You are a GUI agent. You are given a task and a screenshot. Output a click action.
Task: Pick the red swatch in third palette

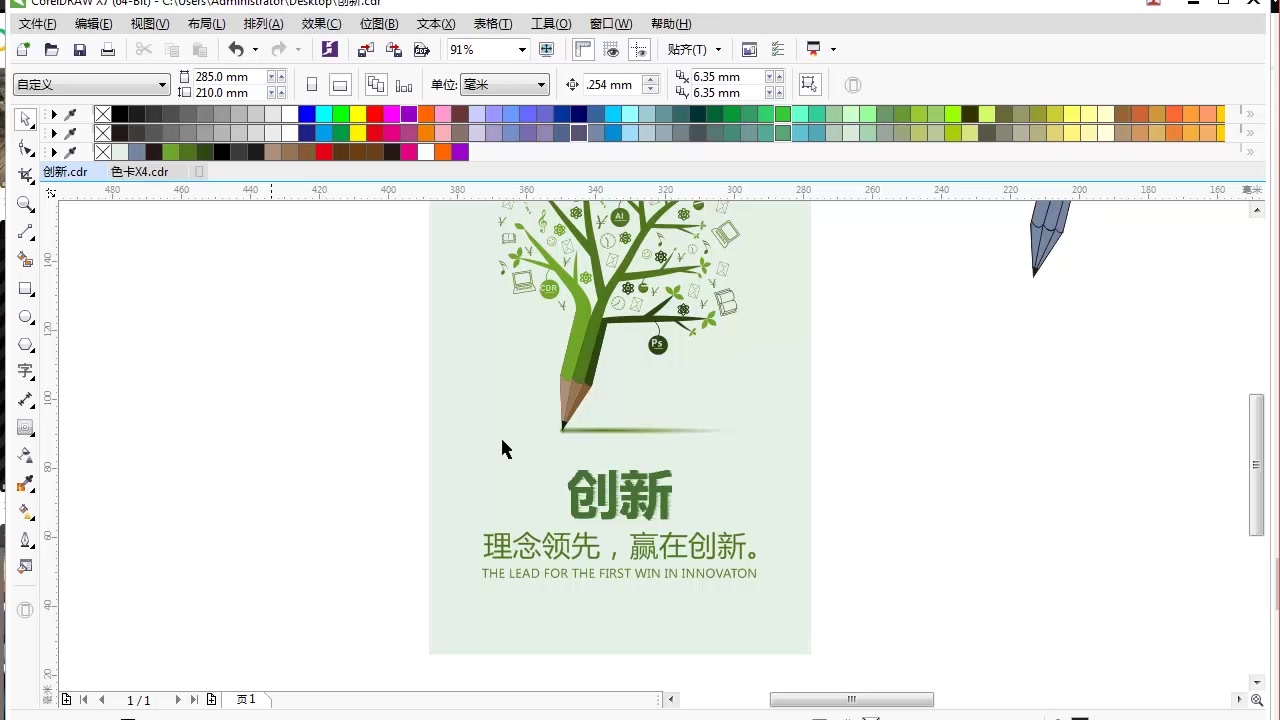click(x=324, y=152)
